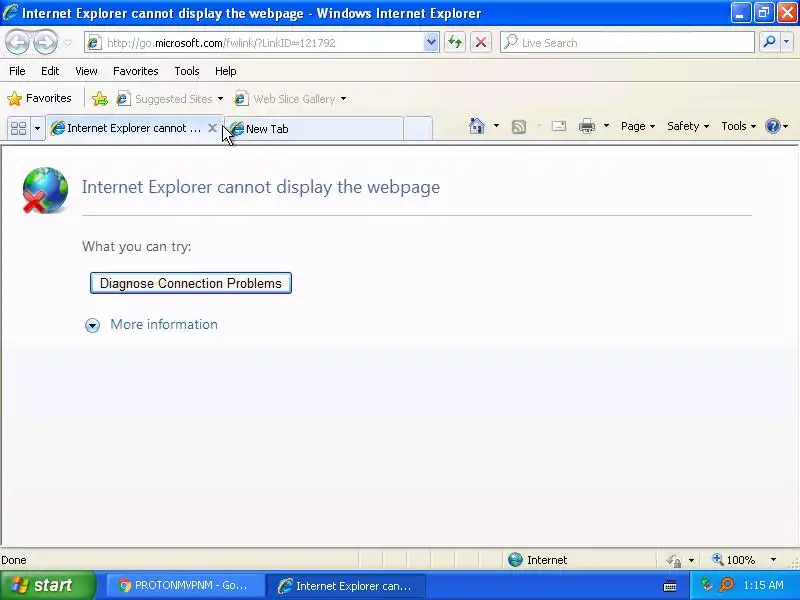Open the File menu
The image size is (800, 600).
pos(17,71)
